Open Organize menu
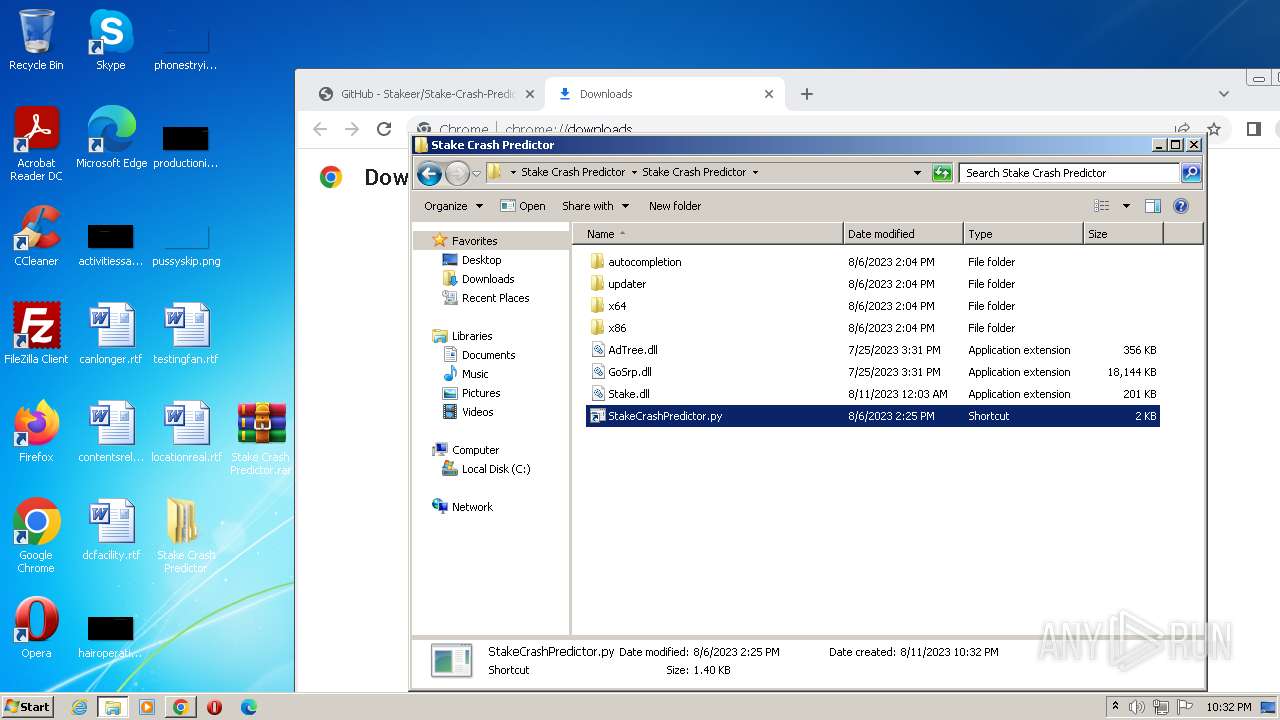 pos(453,206)
